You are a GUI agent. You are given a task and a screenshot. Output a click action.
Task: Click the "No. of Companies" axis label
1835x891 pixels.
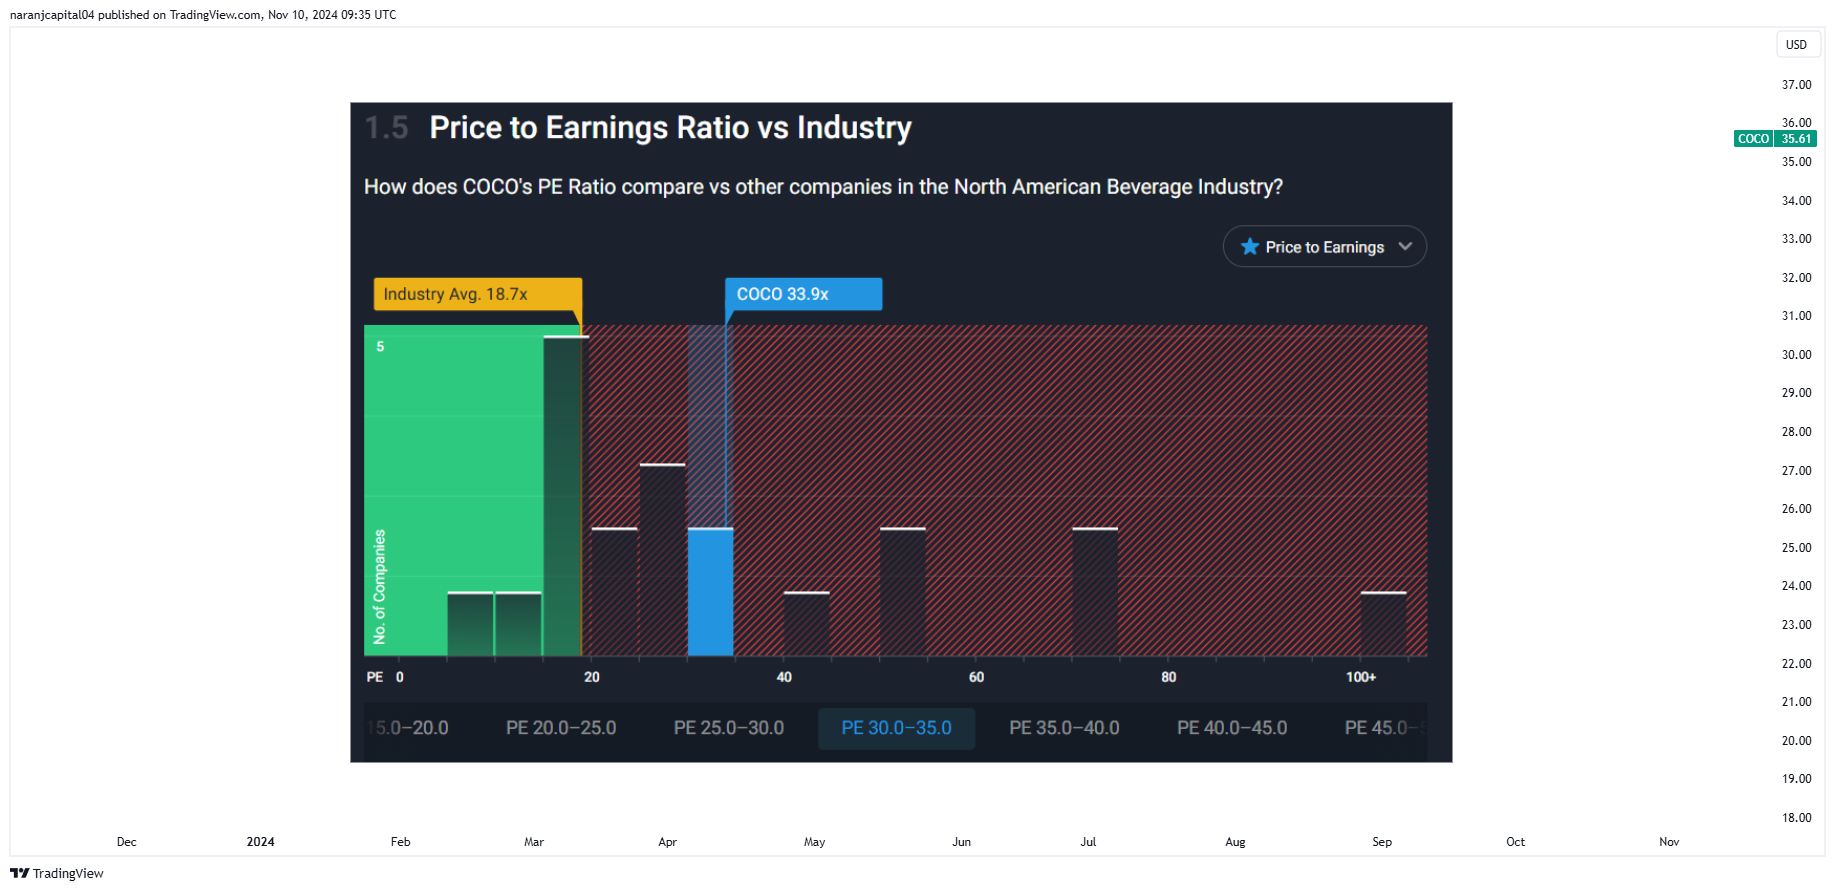(x=379, y=586)
